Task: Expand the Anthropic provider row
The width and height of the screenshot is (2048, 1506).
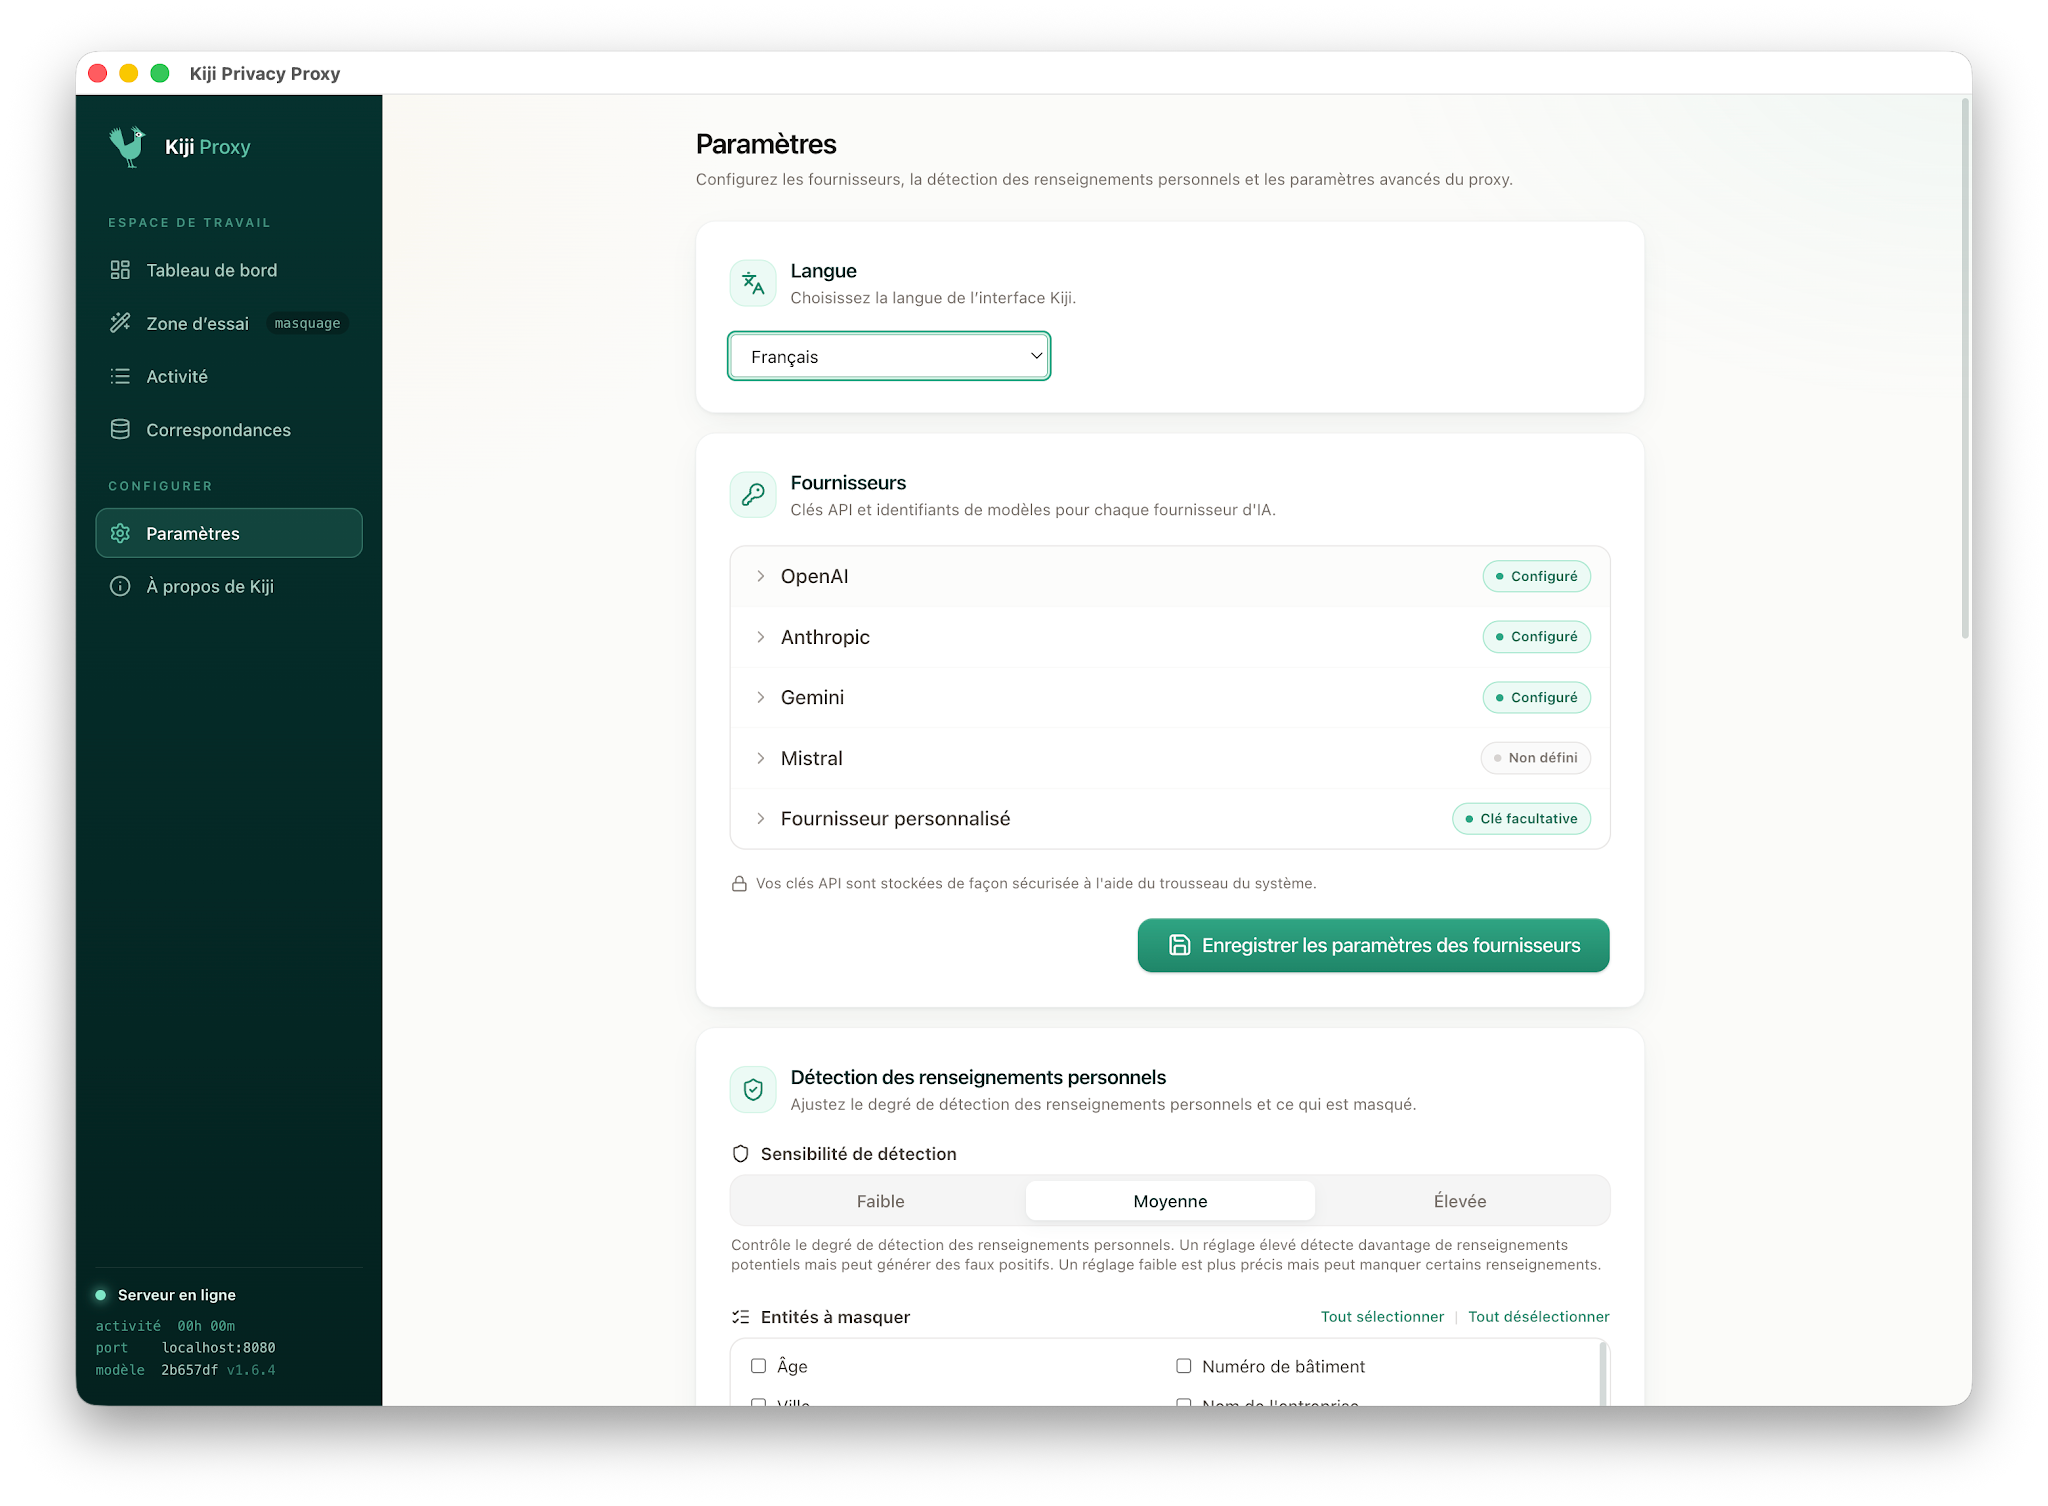Action: 1170,637
